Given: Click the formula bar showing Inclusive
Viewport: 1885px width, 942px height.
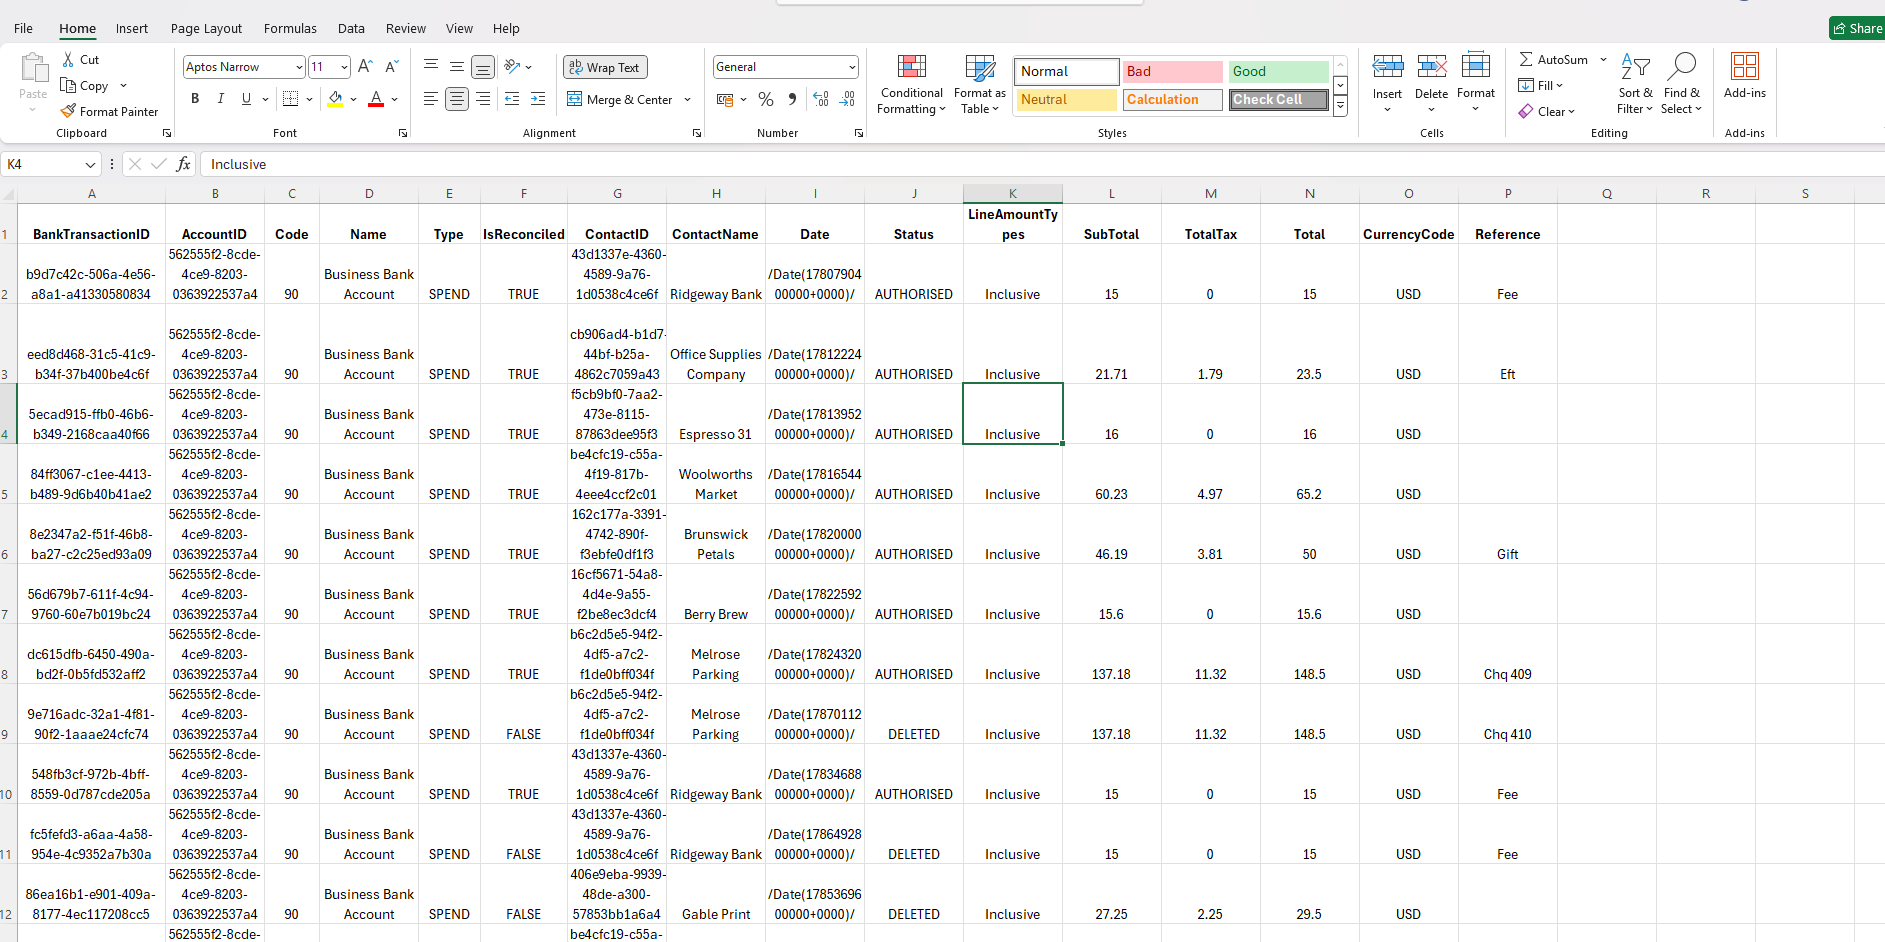Looking at the screenshot, I should pyautogui.click(x=1040, y=164).
